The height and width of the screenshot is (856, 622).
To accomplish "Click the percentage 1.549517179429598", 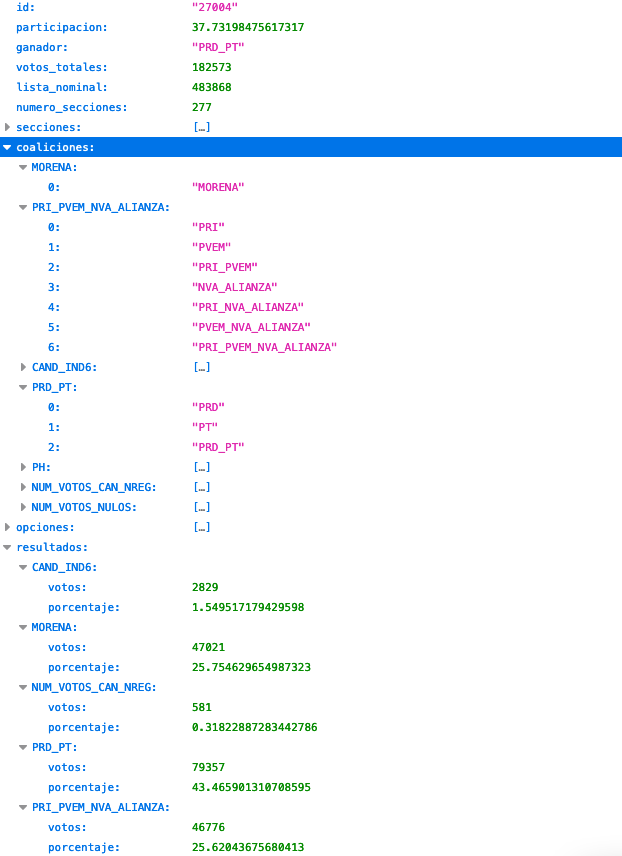I will pyautogui.click(x=248, y=608).
